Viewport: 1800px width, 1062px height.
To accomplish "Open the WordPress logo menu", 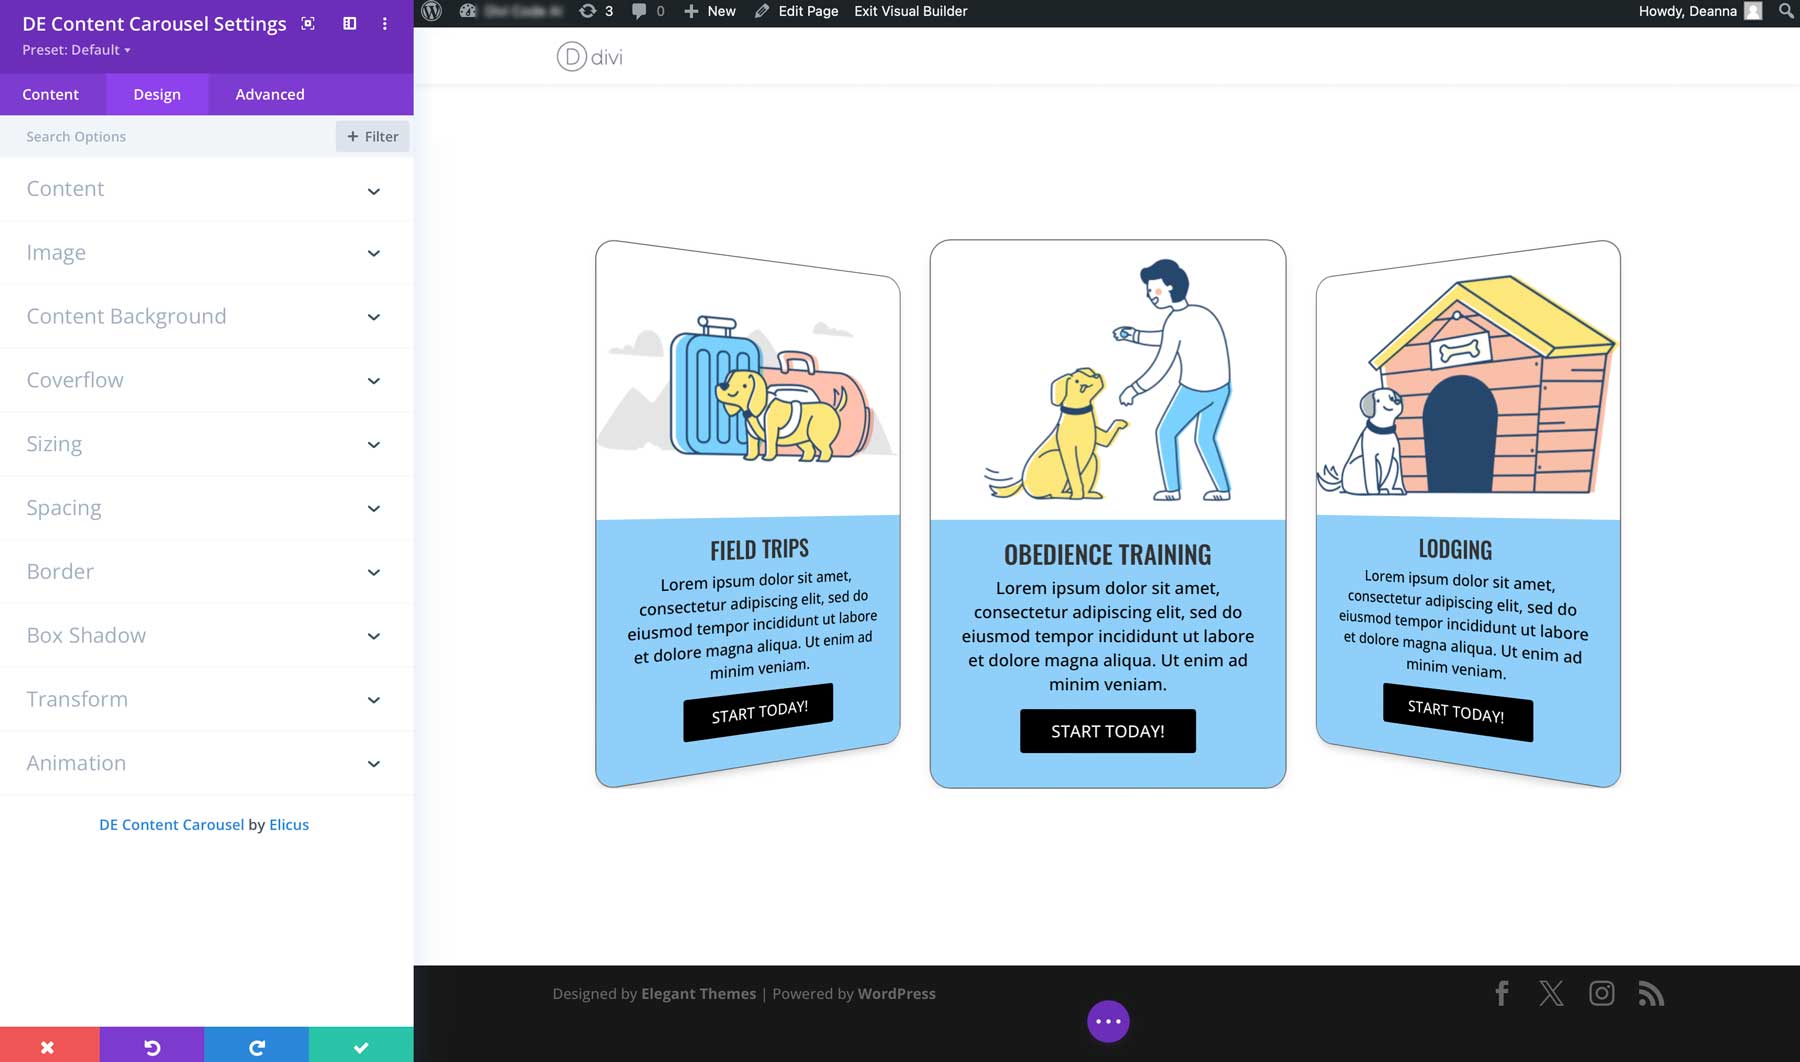I will coord(431,11).
